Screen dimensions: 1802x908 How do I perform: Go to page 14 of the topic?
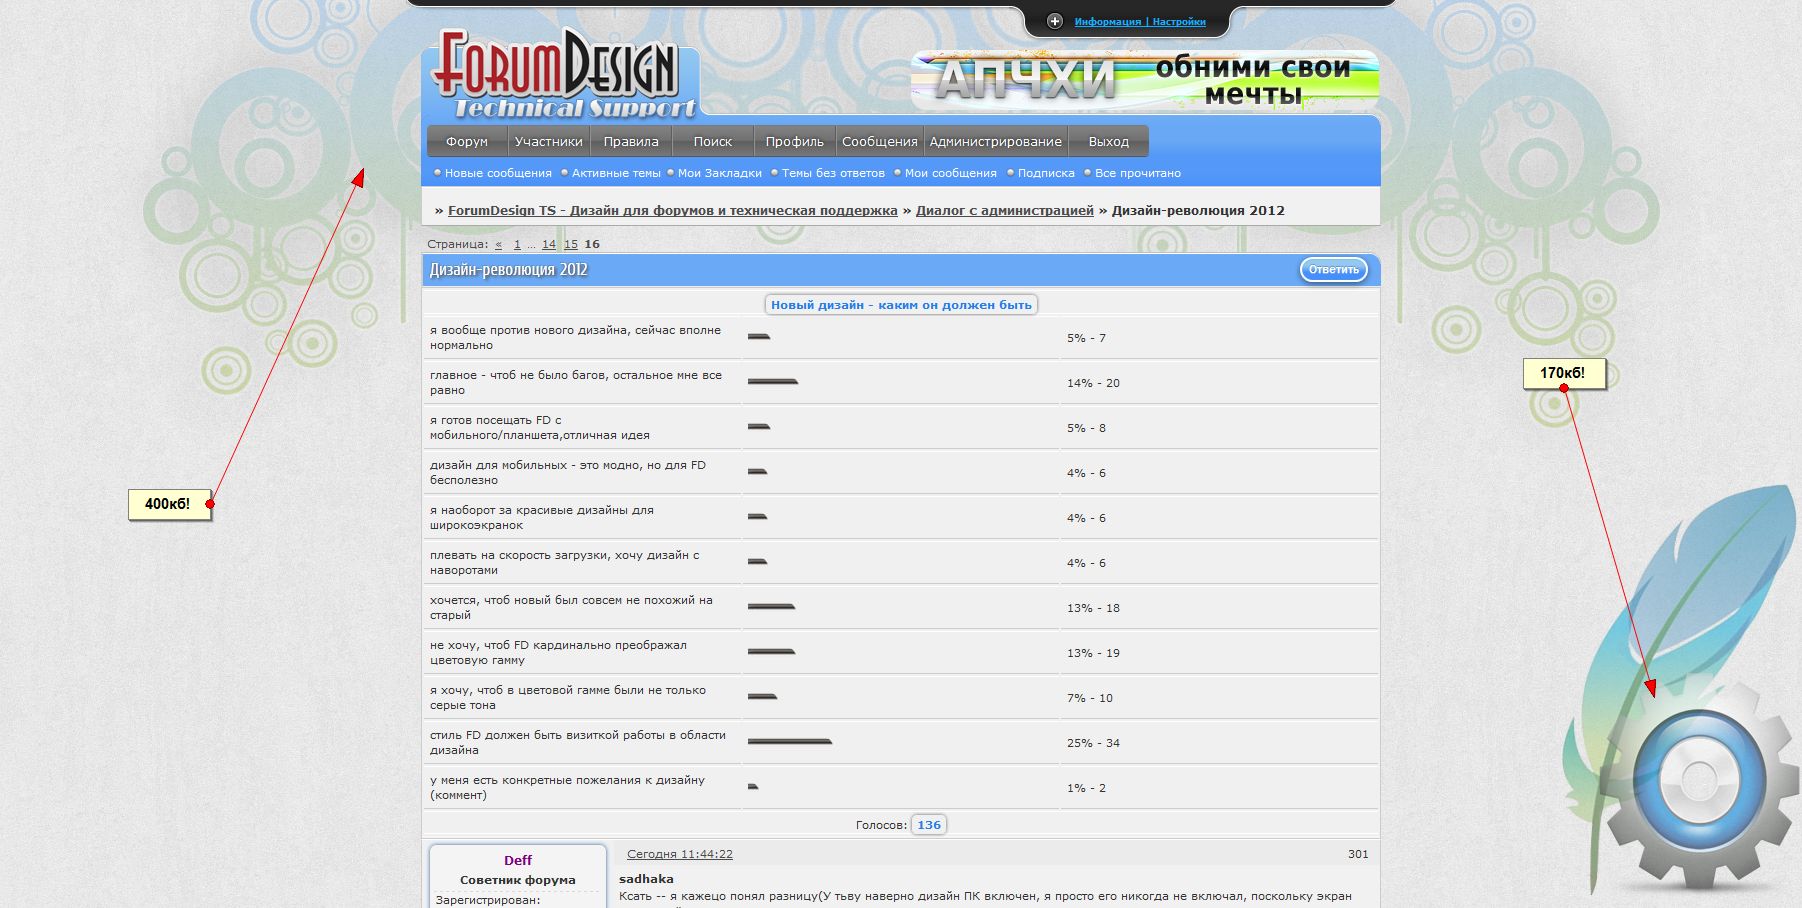(x=549, y=244)
